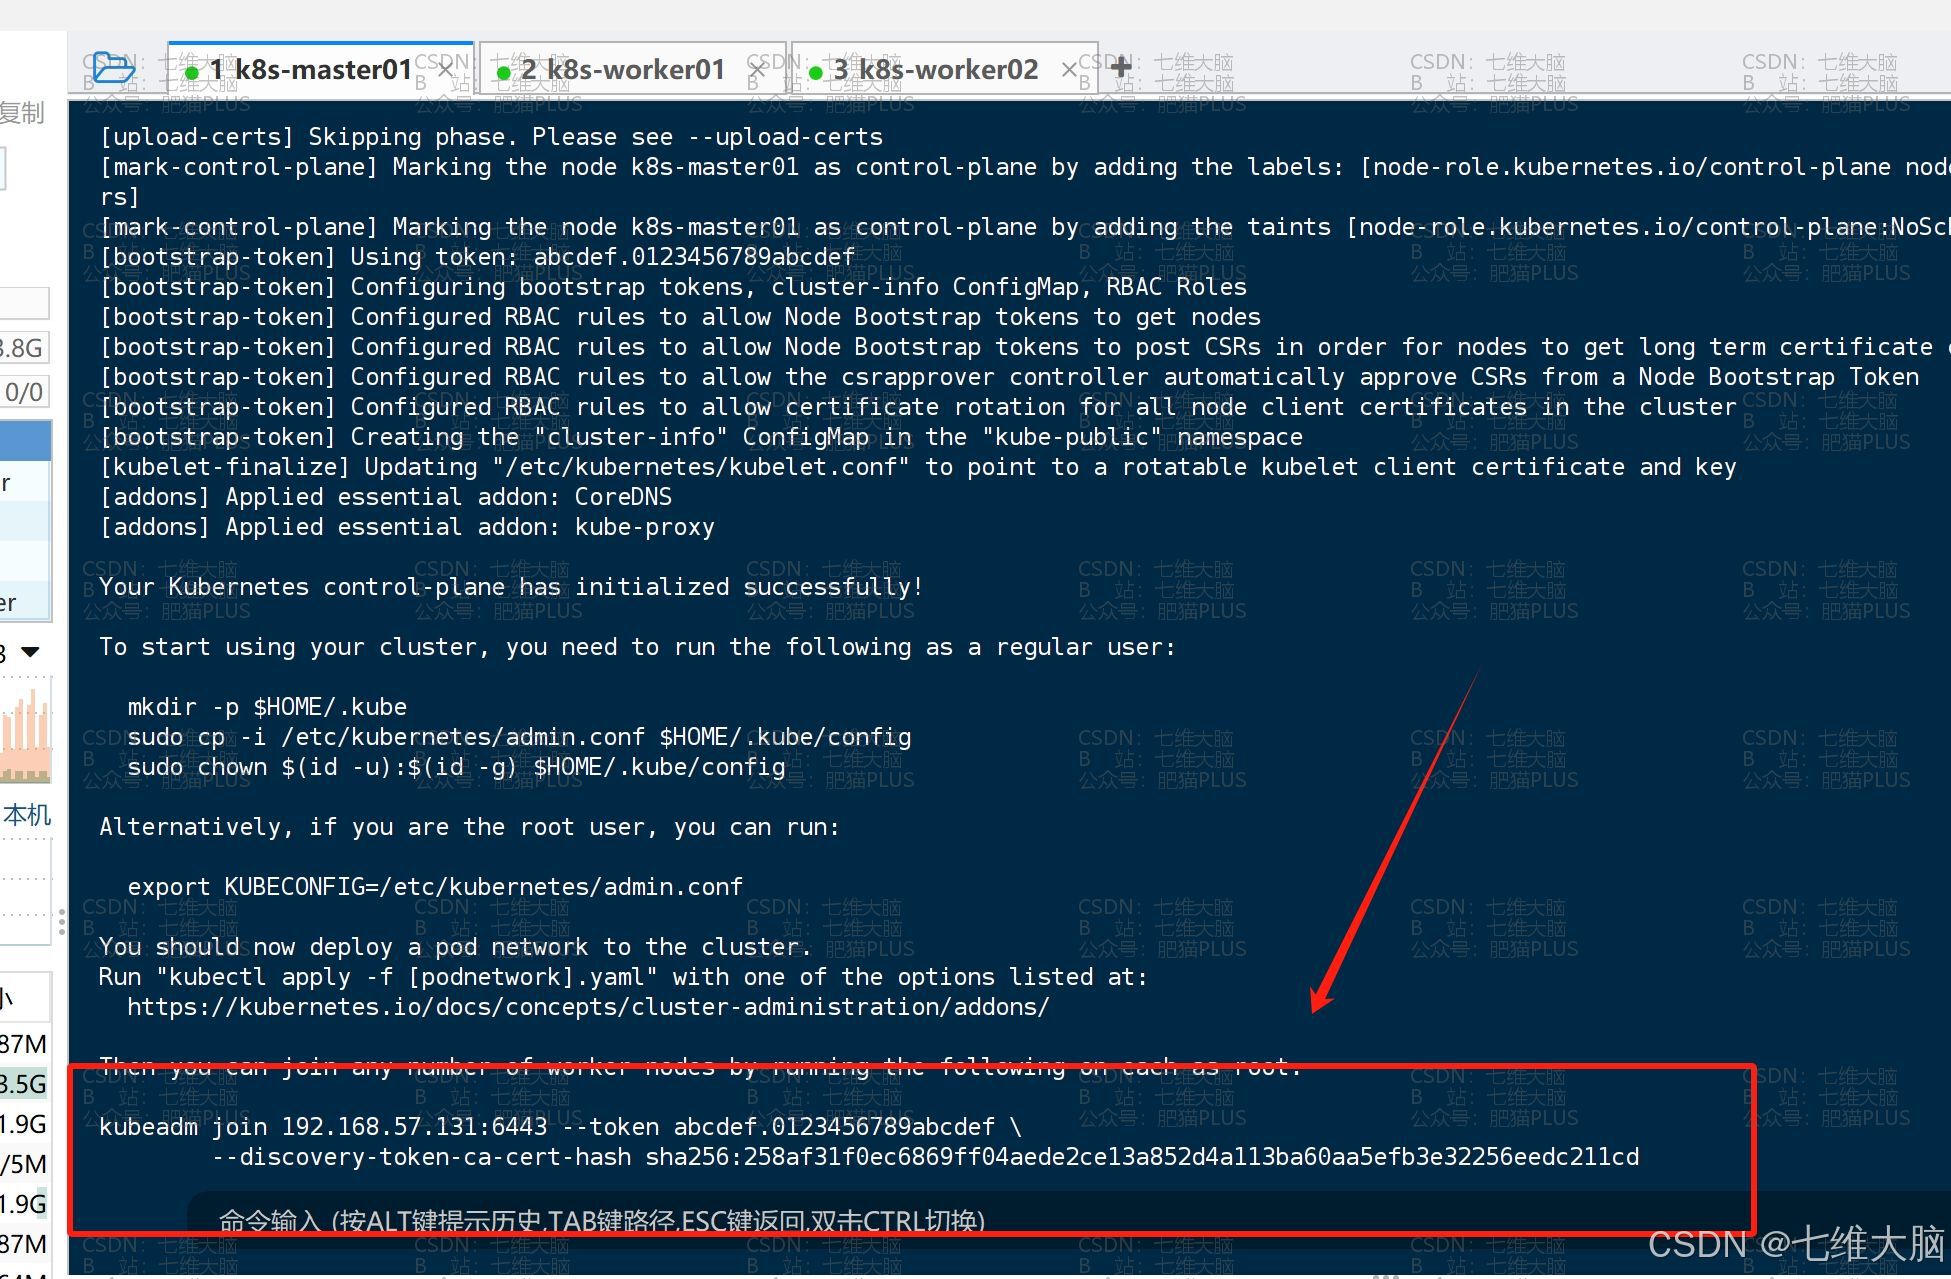Click the 本机 local link
Viewport: 1951px width, 1279px height.
27,815
